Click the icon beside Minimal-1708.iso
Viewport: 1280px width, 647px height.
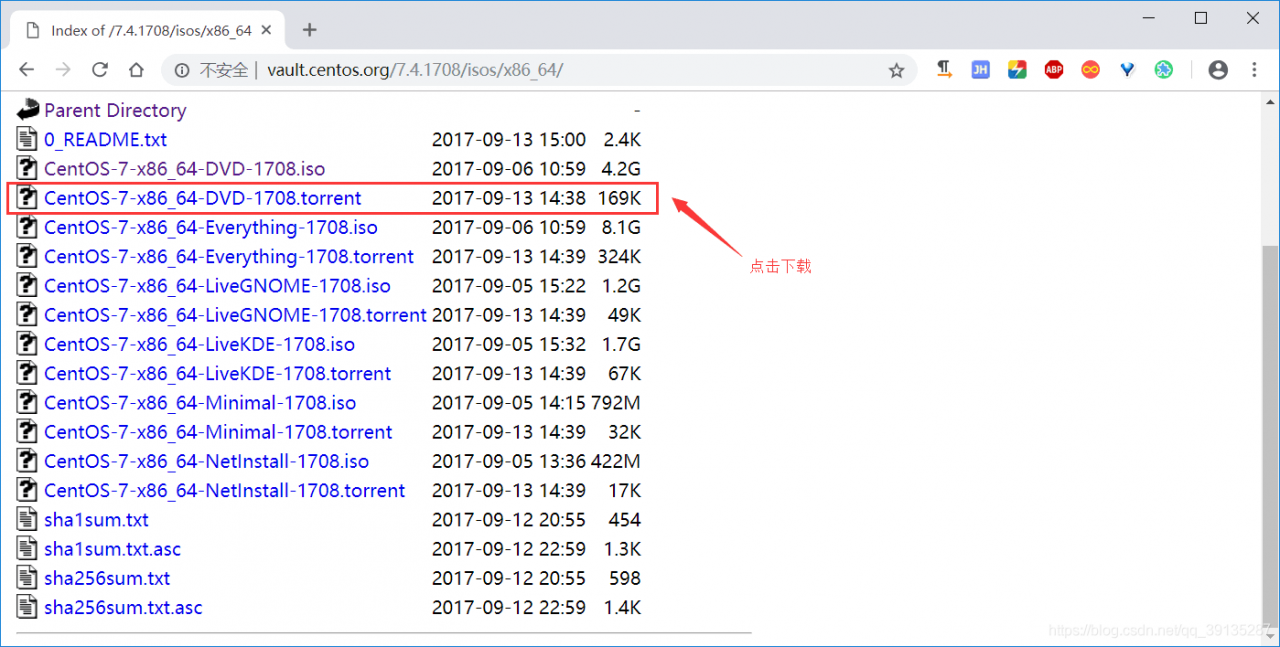tap(27, 403)
